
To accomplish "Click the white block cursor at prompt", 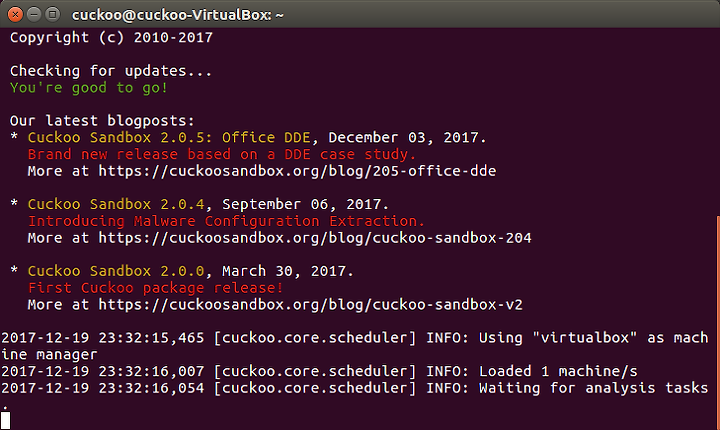I will 6,420.
